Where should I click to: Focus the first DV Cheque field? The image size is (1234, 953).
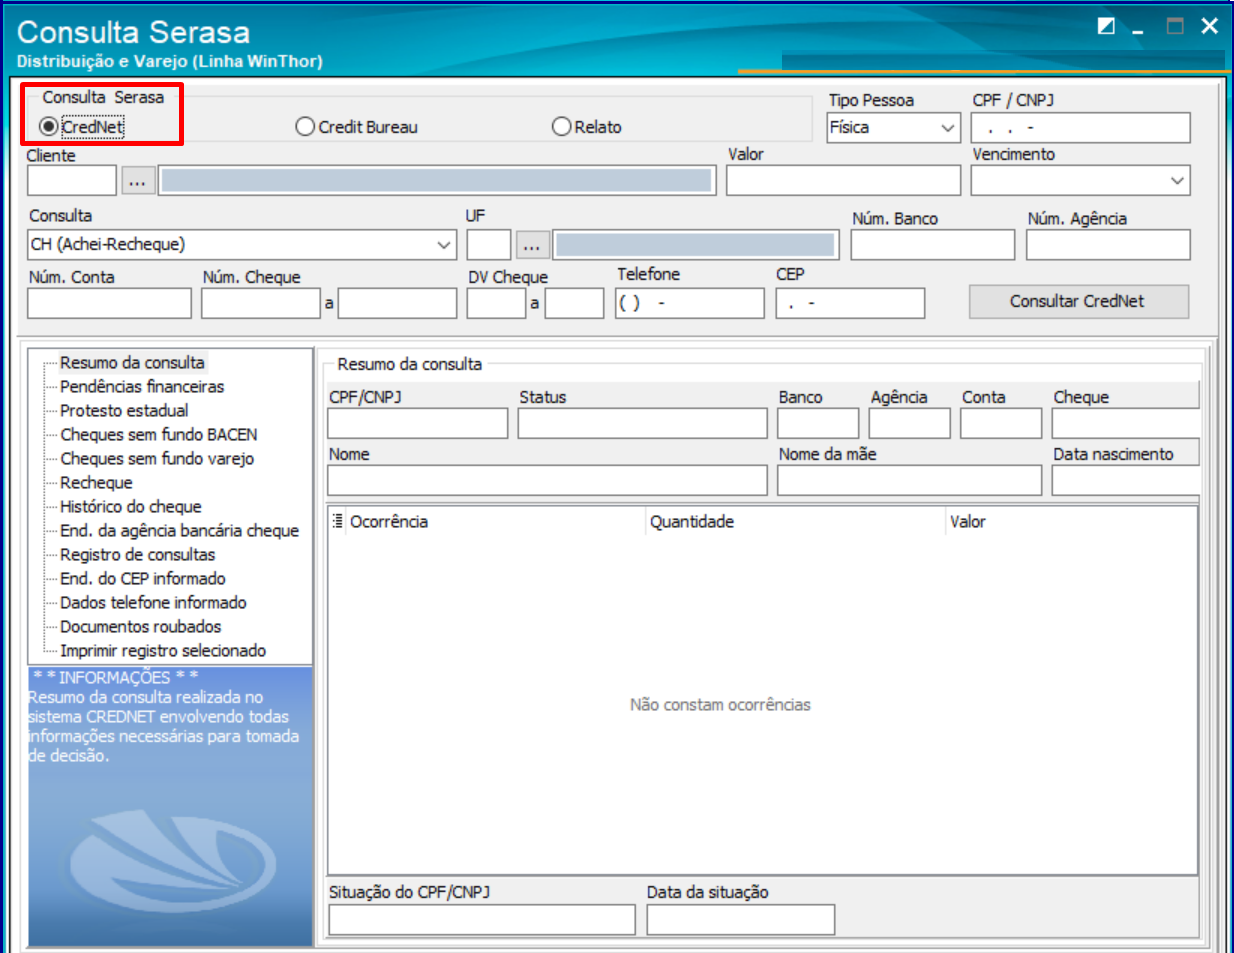pos(496,303)
